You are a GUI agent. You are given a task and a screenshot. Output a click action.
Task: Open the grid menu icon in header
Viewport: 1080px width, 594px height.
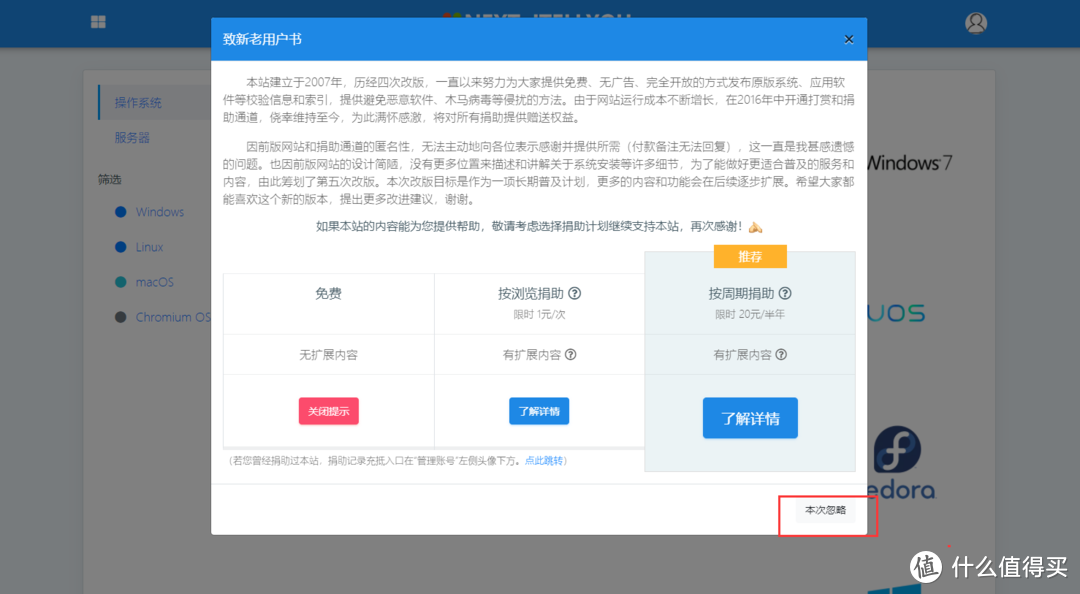(x=98, y=22)
